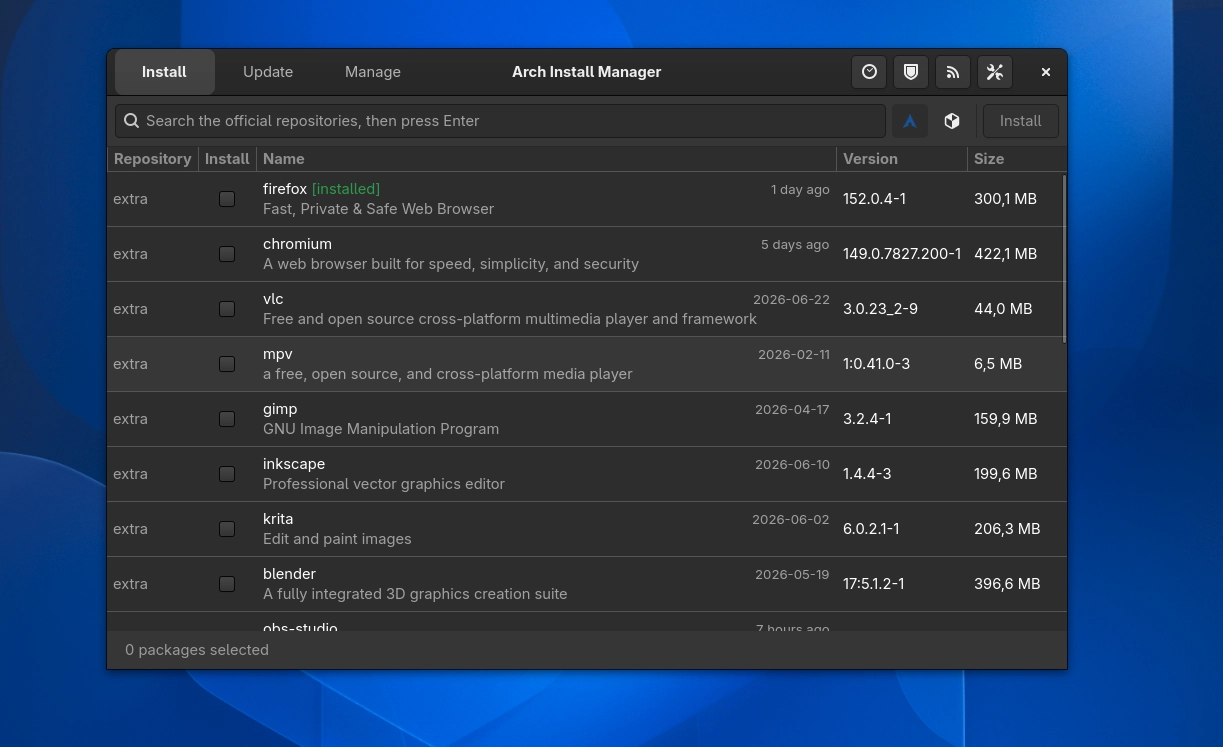This screenshot has height=747, width=1223.
Task: Sort by the Repository column header
Action: coord(152,159)
